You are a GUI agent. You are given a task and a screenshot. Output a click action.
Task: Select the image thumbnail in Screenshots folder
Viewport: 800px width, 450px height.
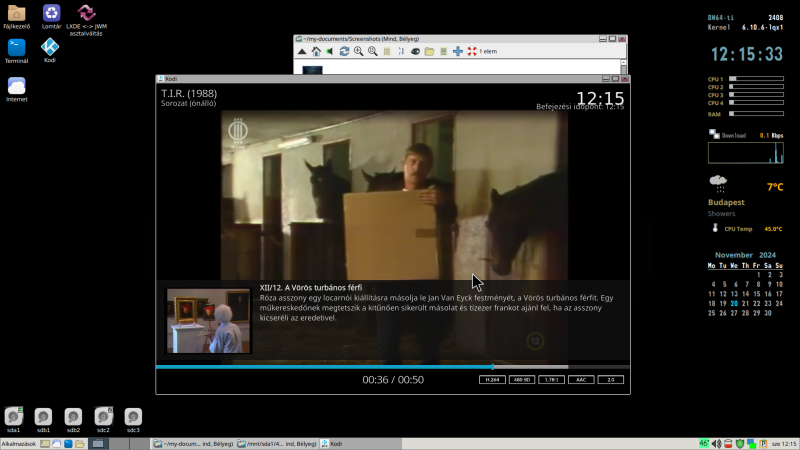(312, 70)
